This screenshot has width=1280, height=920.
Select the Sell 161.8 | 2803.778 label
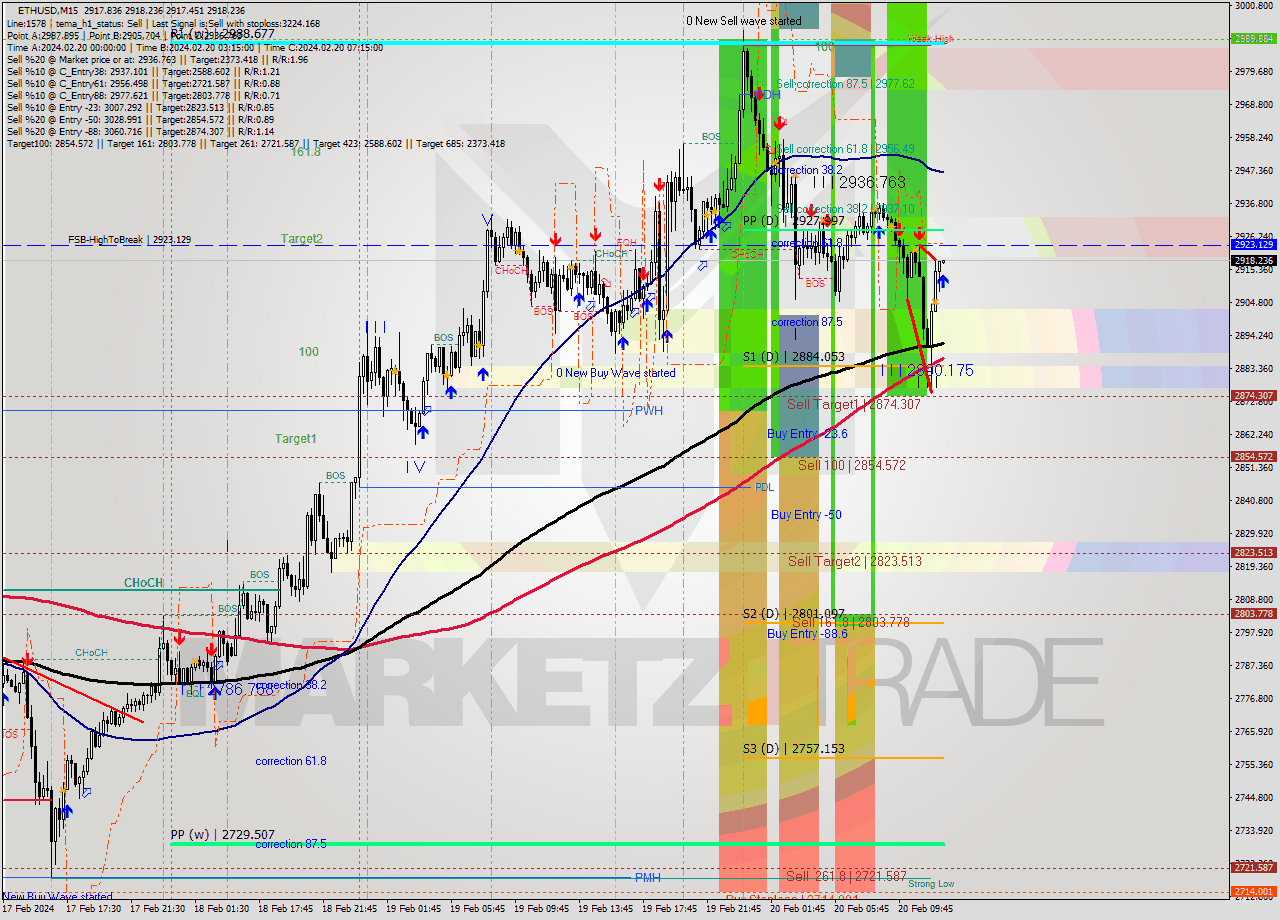[850, 623]
